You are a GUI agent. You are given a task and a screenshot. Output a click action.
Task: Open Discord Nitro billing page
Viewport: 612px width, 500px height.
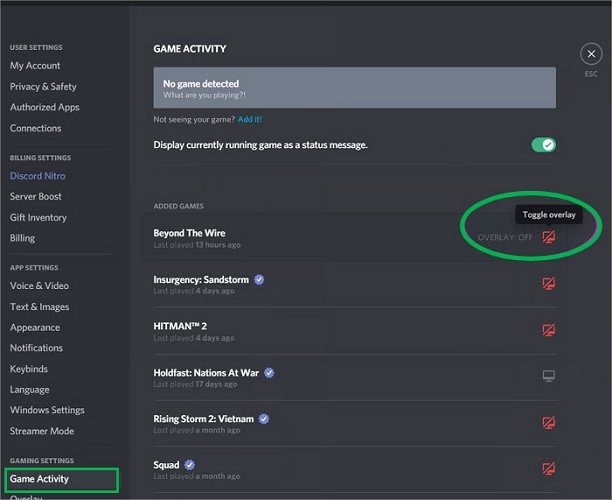coord(37,176)
